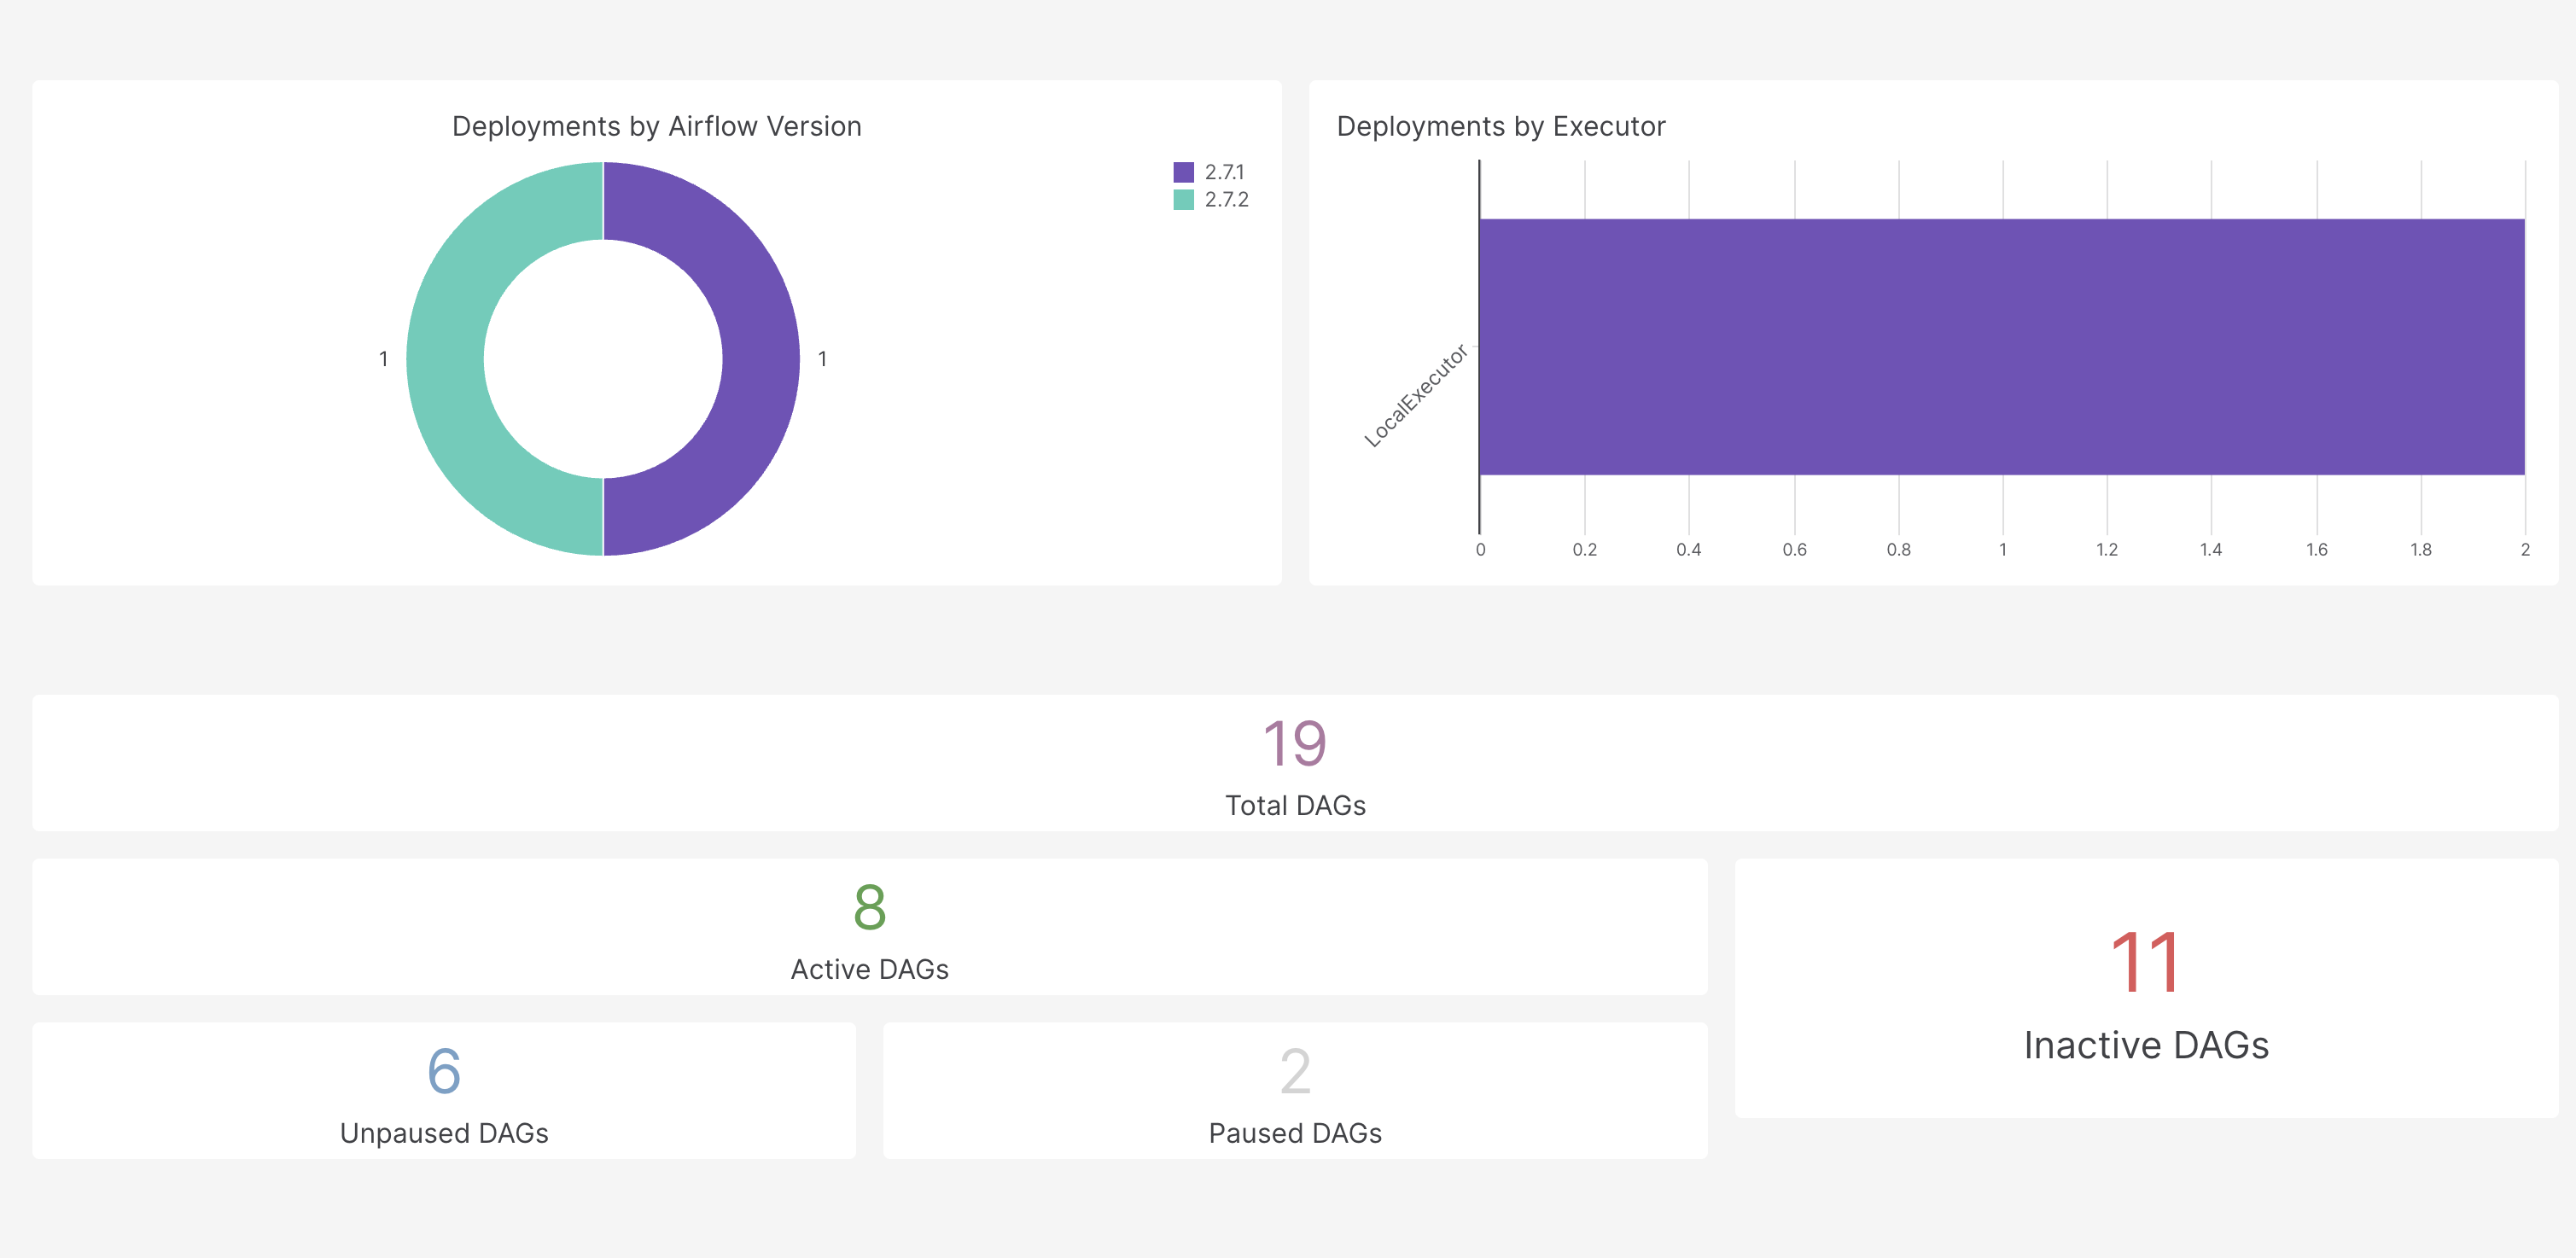Click the purple donut chart segment
The height and width of the screenshot is (1258, 2576).
(x=760, y=358)
